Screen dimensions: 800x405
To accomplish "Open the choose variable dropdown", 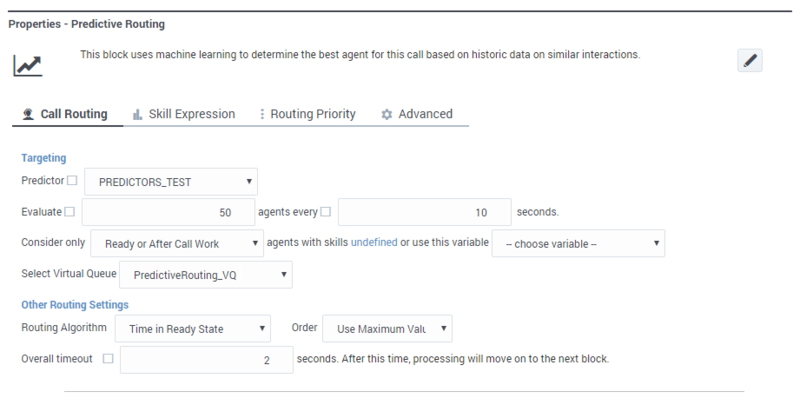I will [x=579, y=243].
